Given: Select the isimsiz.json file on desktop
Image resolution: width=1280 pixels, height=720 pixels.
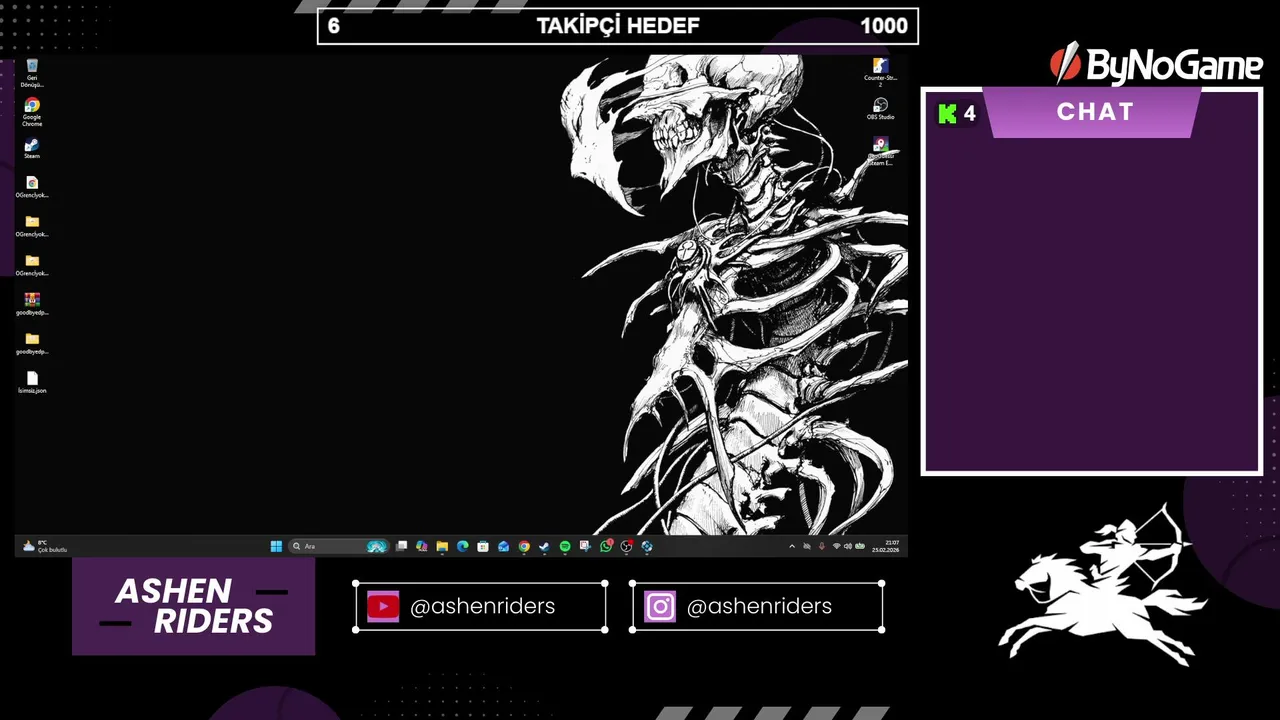Looking at the screenshot, I should [32, 382].
